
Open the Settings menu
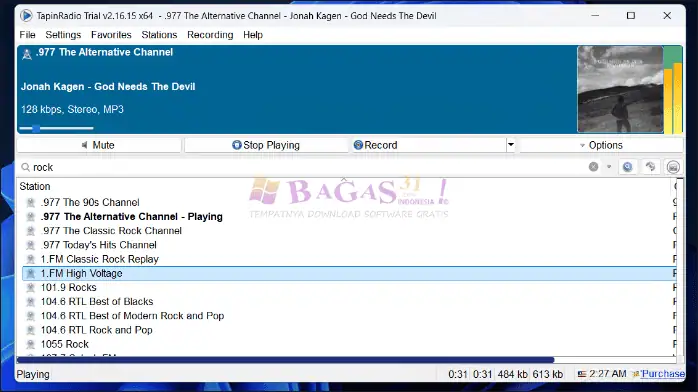(x=63, y=35)
